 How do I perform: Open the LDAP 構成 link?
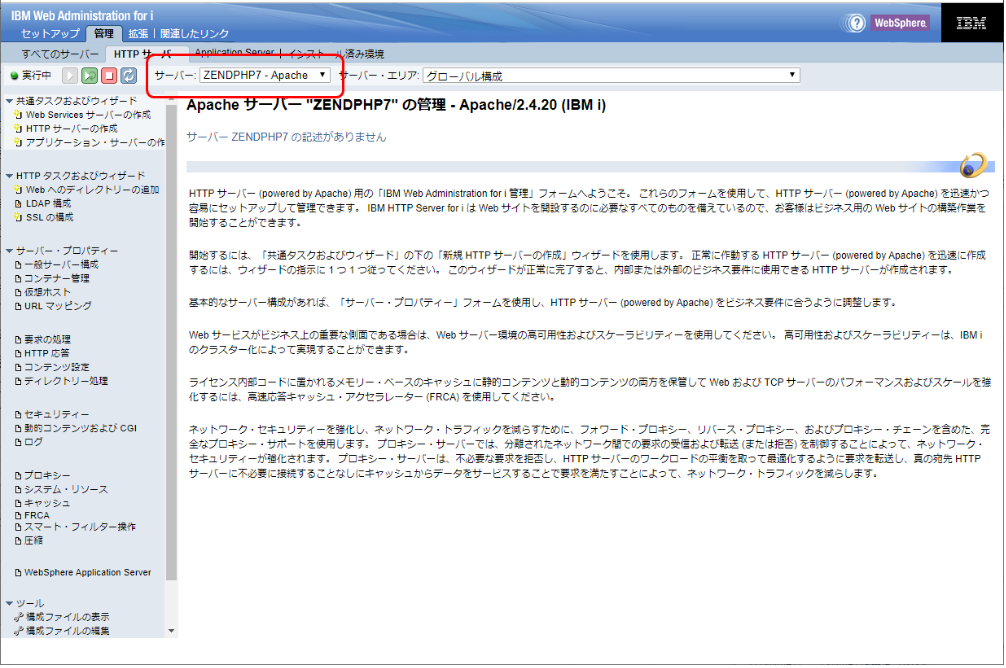(49, 204)
